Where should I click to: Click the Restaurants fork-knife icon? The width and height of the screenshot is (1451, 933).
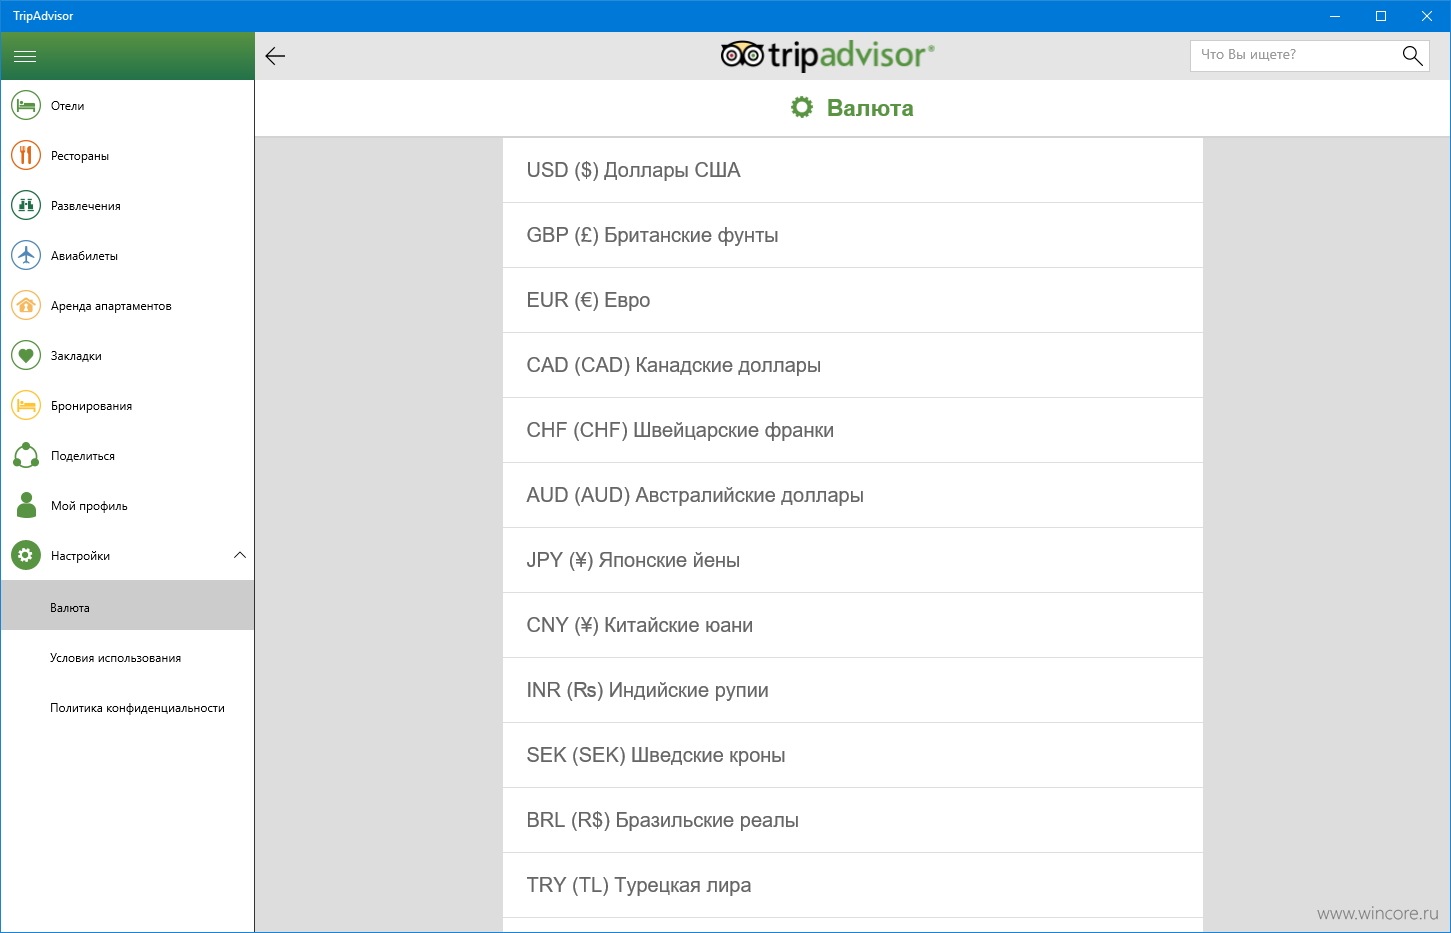tap(26, 155)
